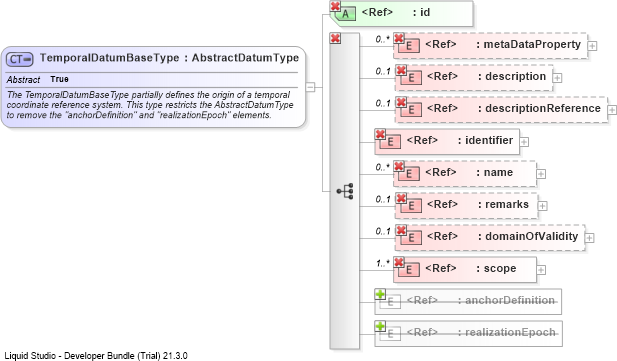
Task: Select the ': remarks' label
Action: [x=503, y=204]
